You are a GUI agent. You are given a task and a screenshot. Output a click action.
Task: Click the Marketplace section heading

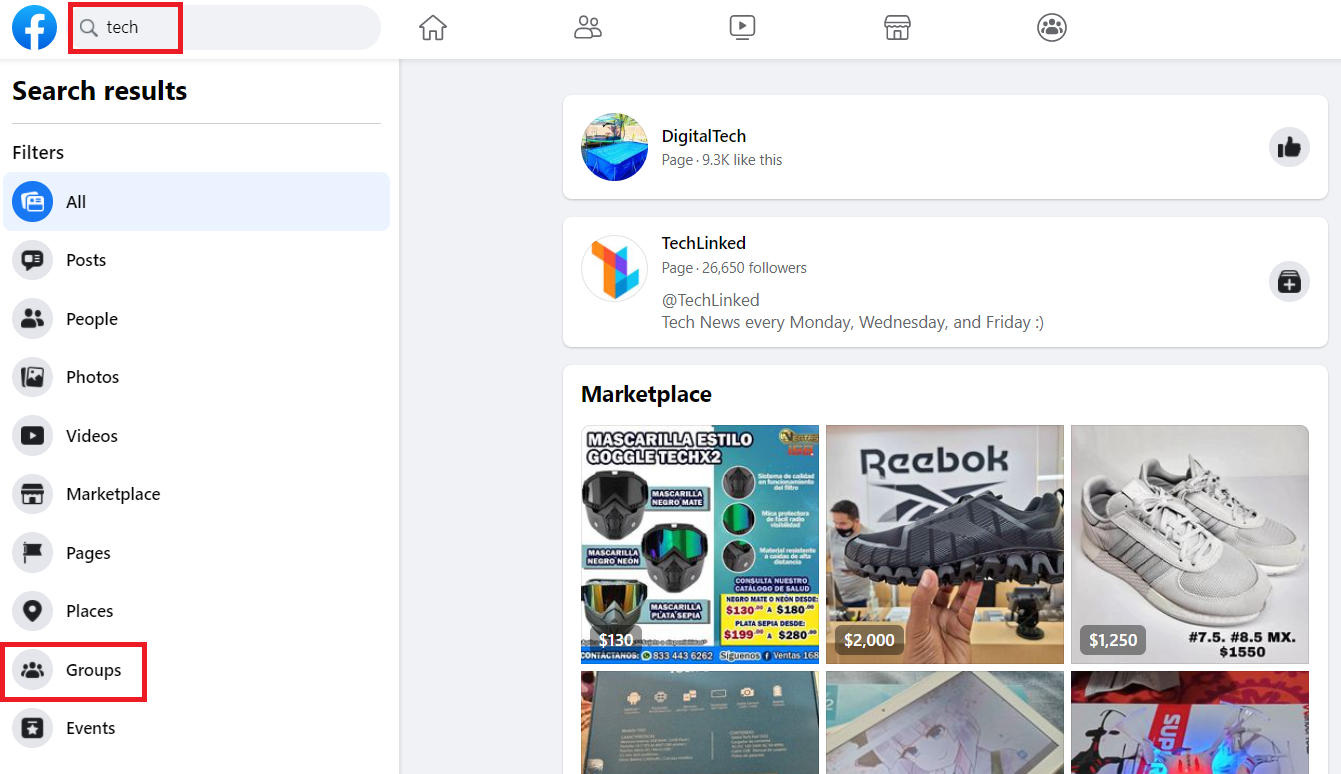click(x=646, y=394)
